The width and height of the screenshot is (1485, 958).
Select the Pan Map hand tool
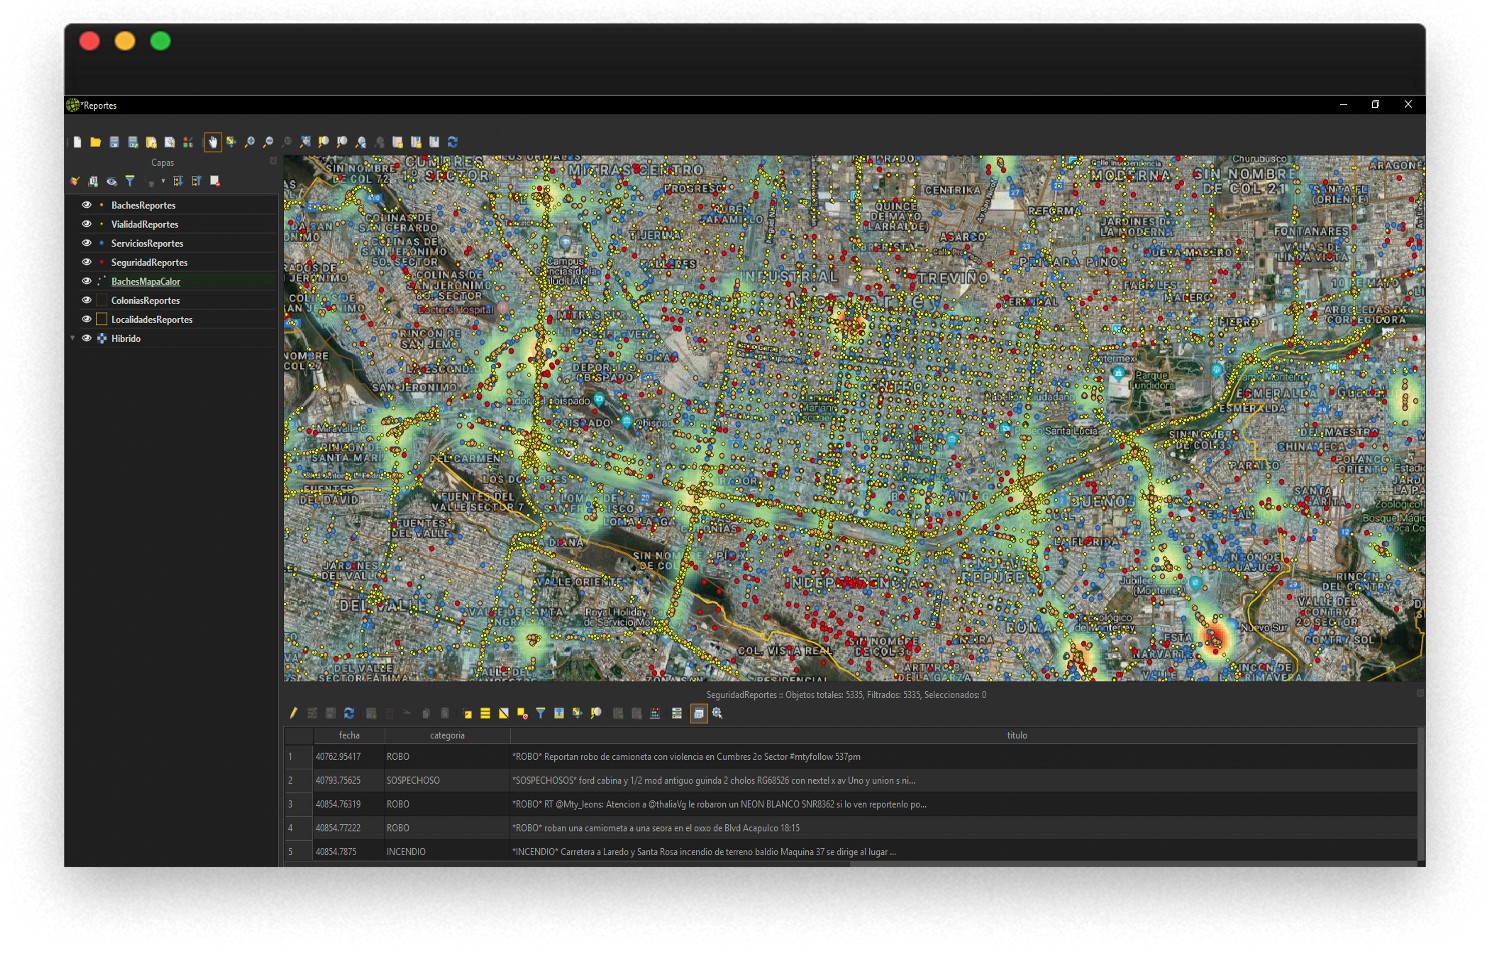tap(212, 142)
